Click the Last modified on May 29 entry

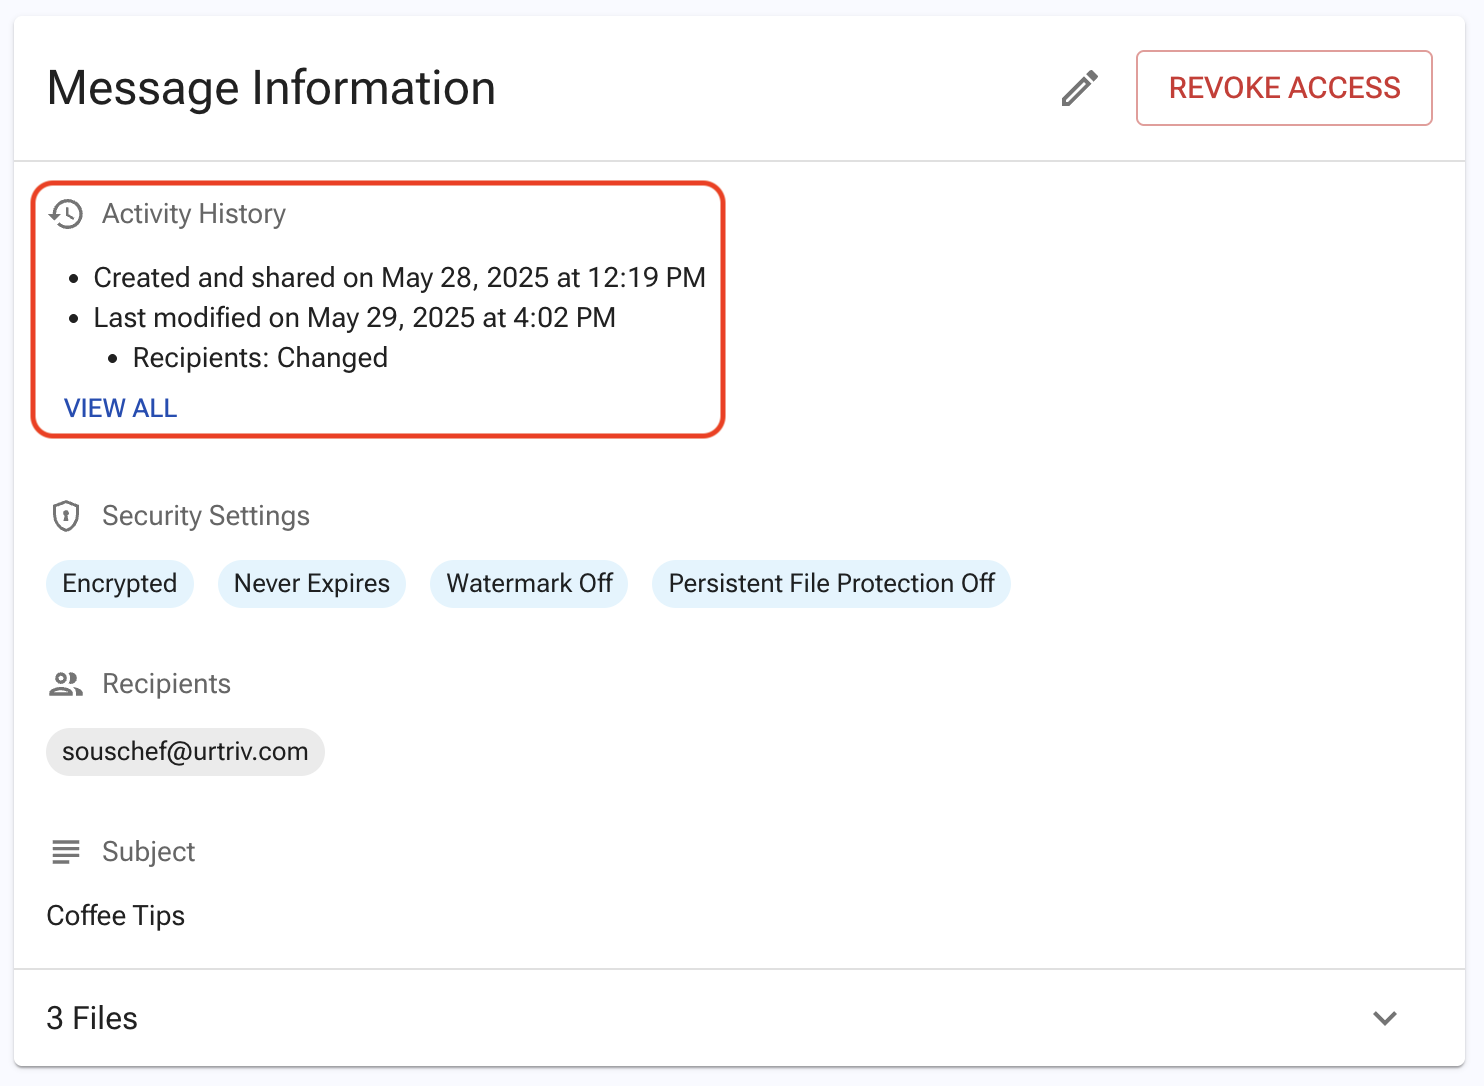click(355, 317)
